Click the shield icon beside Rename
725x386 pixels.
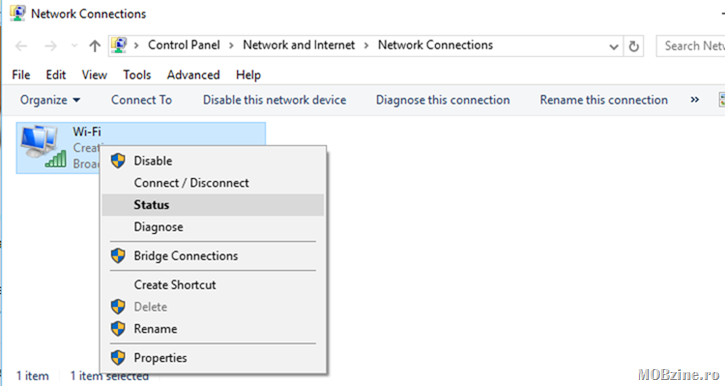pyautogui.click(x=118, y=329)
